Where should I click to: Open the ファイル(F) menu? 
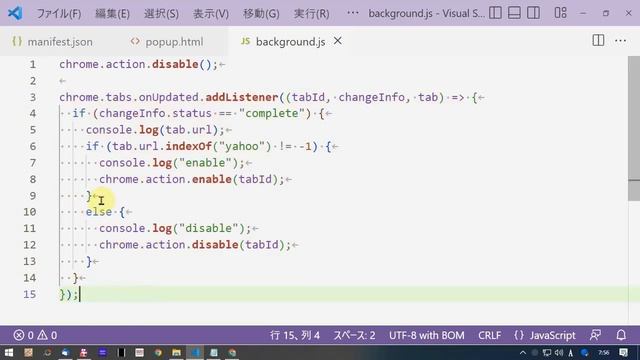coord(59,13)
